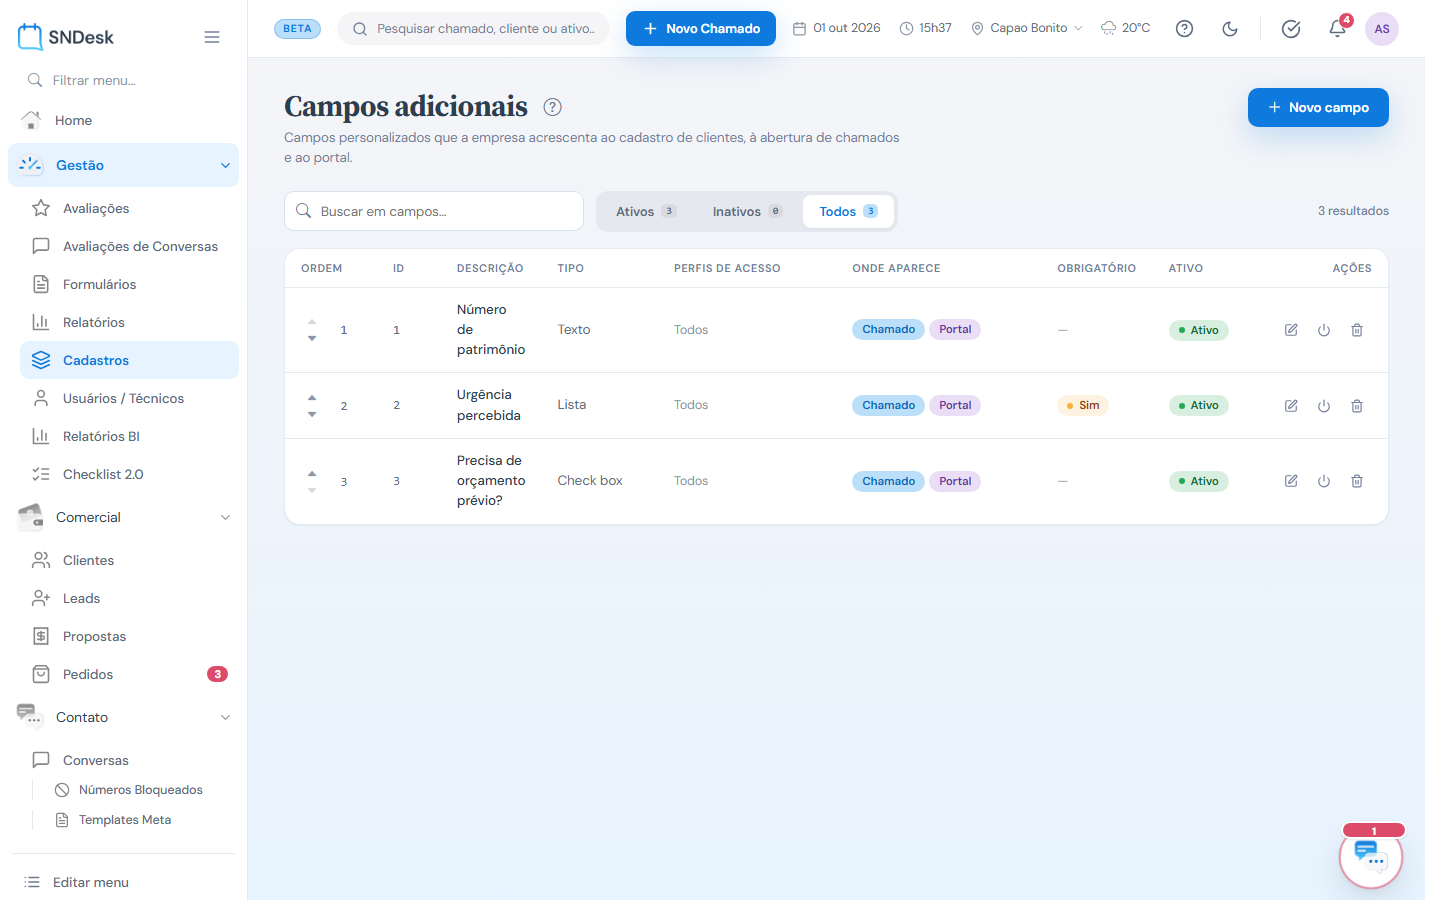Viewport: 1440px width, 900px height.
Task: Go to Home in sidebar
Action: 124,120
